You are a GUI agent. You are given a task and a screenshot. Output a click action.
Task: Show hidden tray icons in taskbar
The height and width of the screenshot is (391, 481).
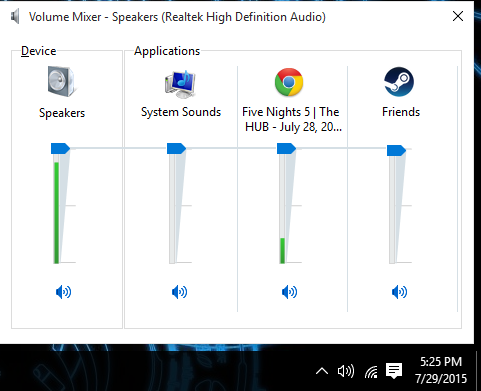pyautogui.click(x=322, y=371)
